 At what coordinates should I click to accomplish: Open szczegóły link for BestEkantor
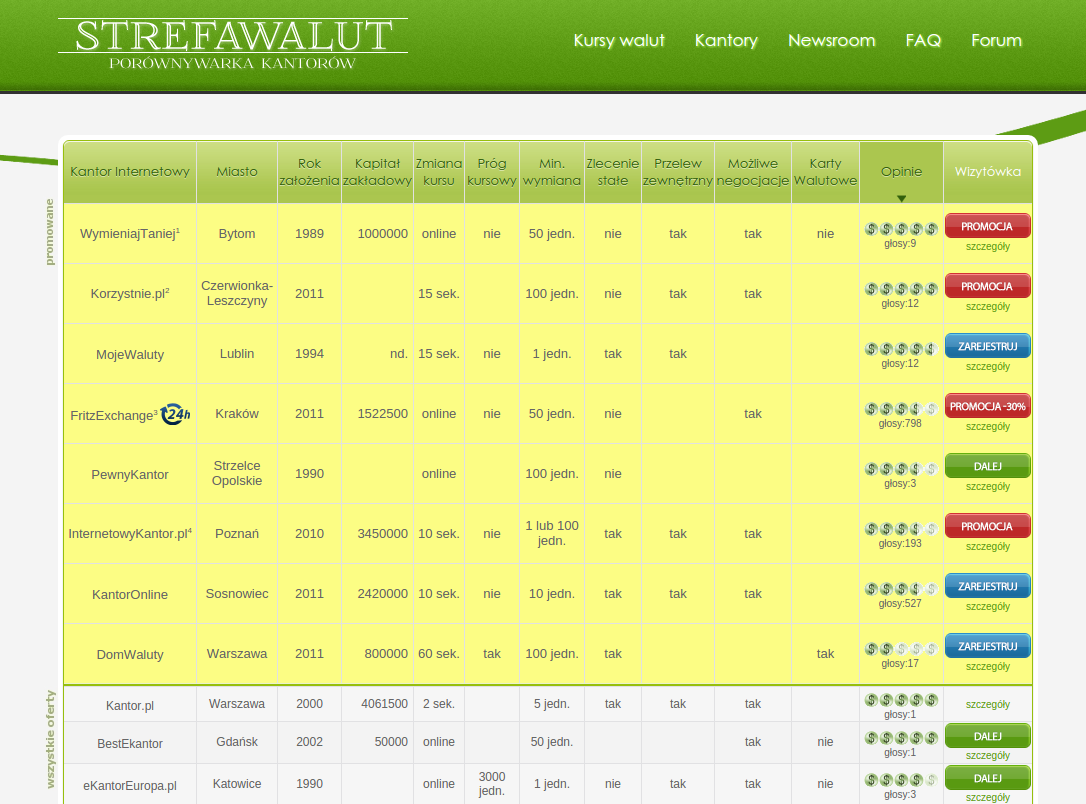(988, 756)
